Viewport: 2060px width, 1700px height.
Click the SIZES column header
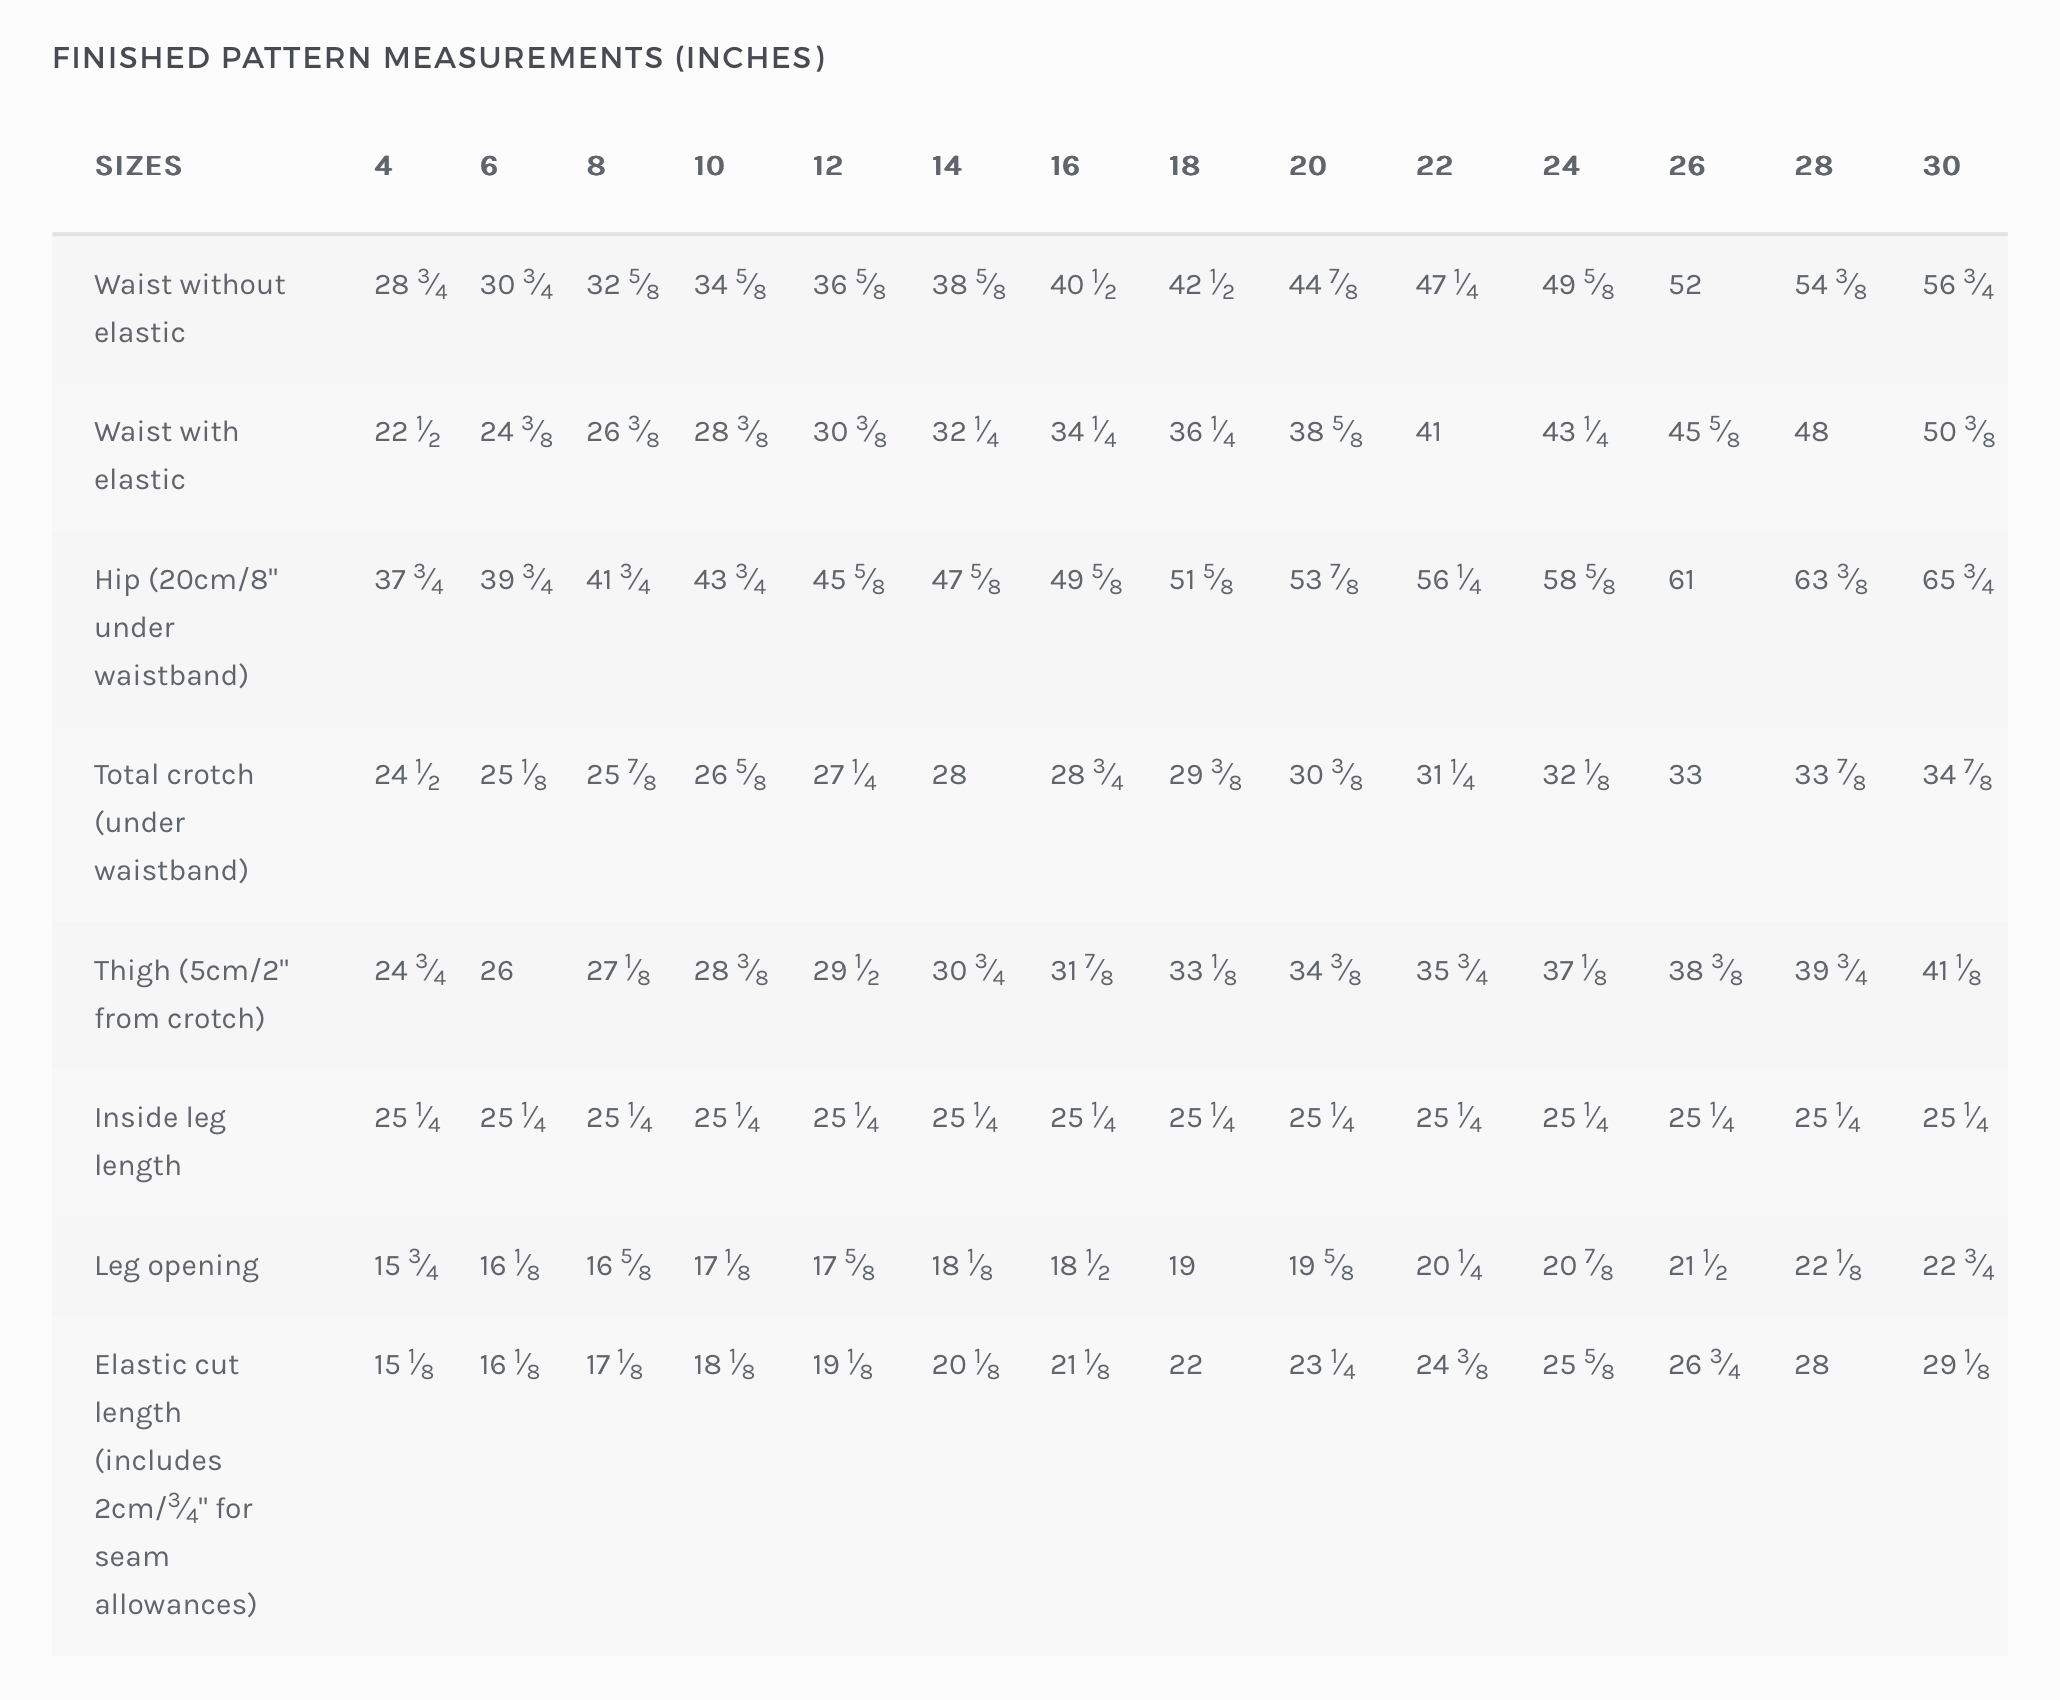[138, 166]
